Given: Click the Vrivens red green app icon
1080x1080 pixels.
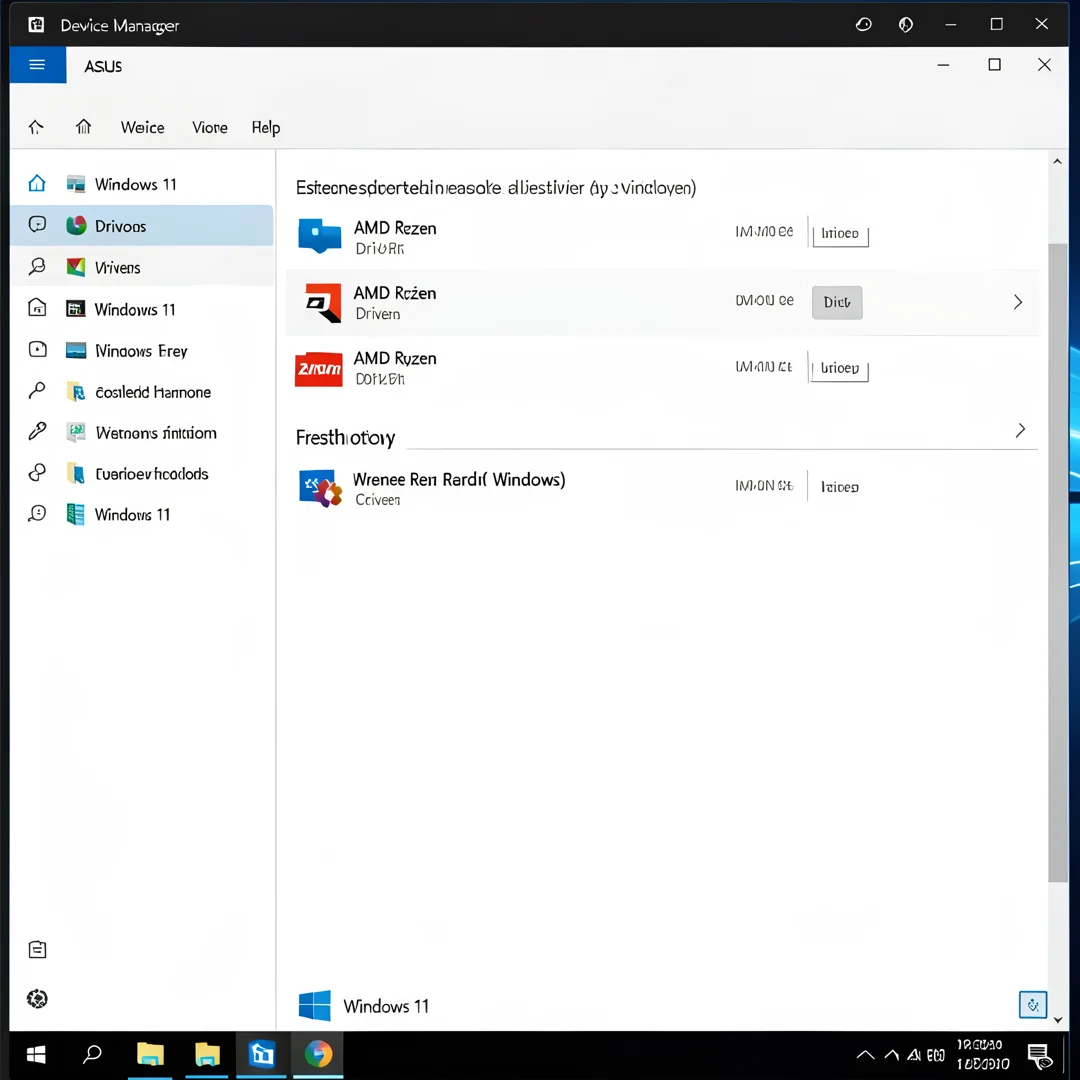Looking at the screenshot, I should (x=76, y=267).
